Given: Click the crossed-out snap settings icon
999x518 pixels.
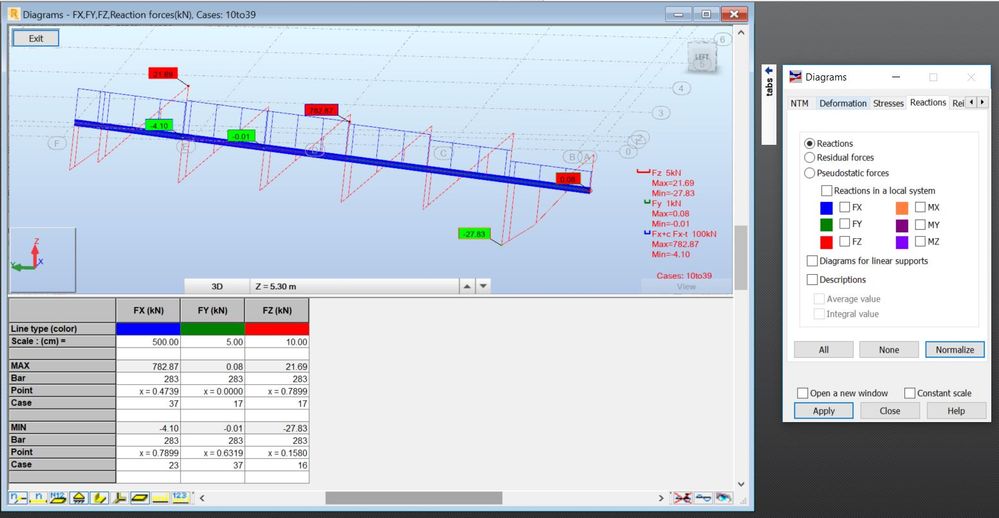Looking at the screenshot, I should pos(682,498).
